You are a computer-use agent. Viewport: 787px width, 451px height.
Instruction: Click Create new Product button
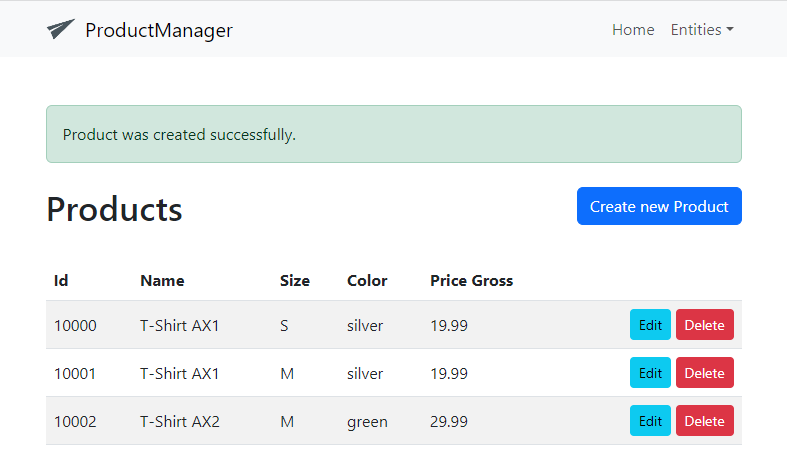click(x=659, y=206)
